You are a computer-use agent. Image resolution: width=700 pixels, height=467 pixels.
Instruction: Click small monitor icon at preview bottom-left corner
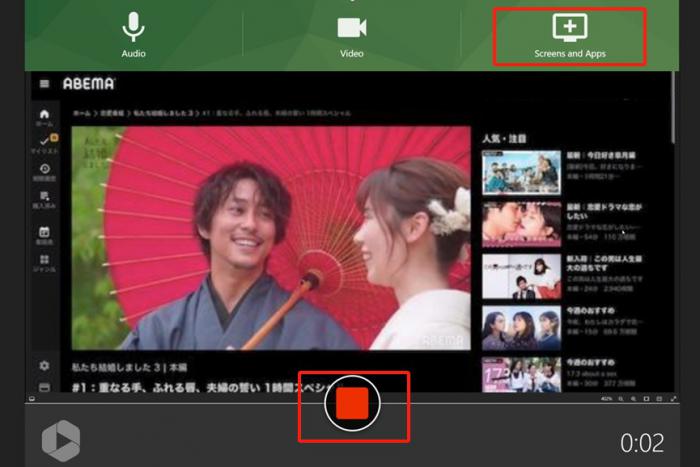click(x=32, y=399)
